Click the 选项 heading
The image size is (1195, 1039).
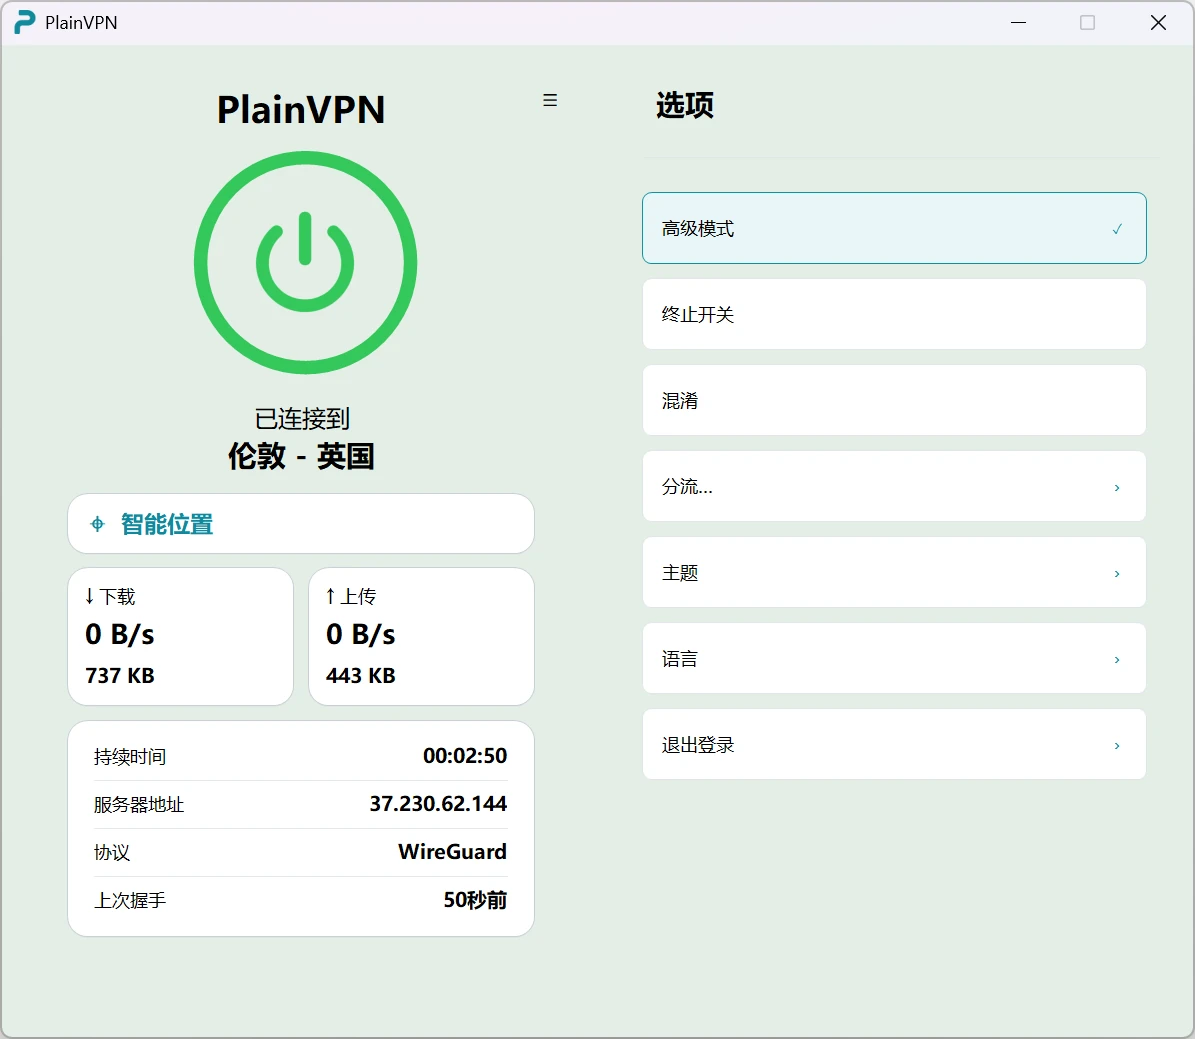(684, 105)
